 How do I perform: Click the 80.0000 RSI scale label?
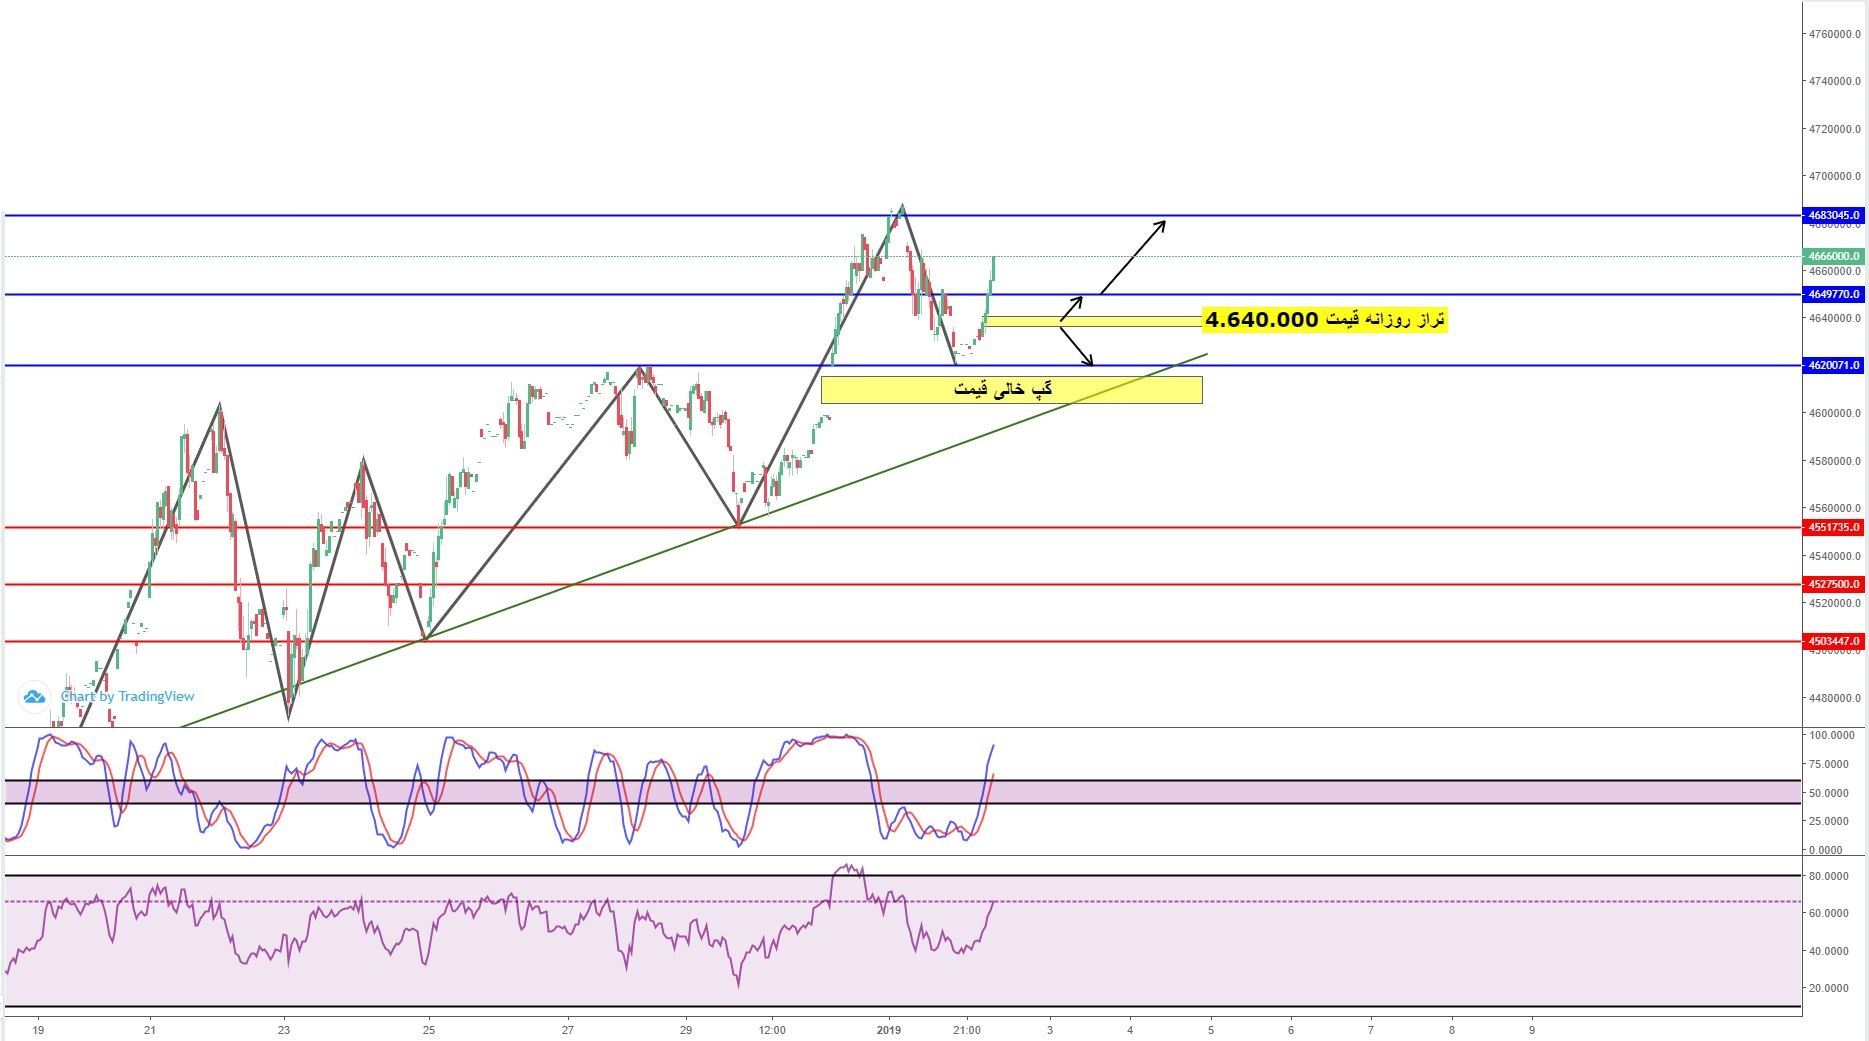point(1832,876)
